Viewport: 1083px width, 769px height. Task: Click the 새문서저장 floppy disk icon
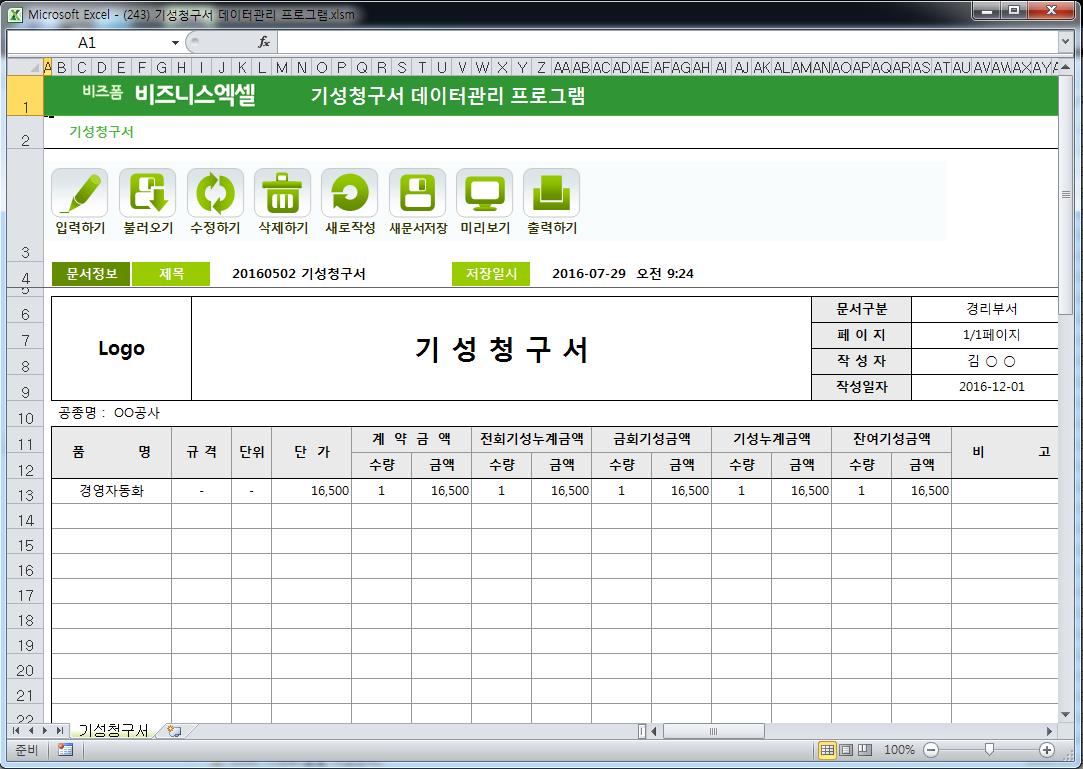(417, 192)
